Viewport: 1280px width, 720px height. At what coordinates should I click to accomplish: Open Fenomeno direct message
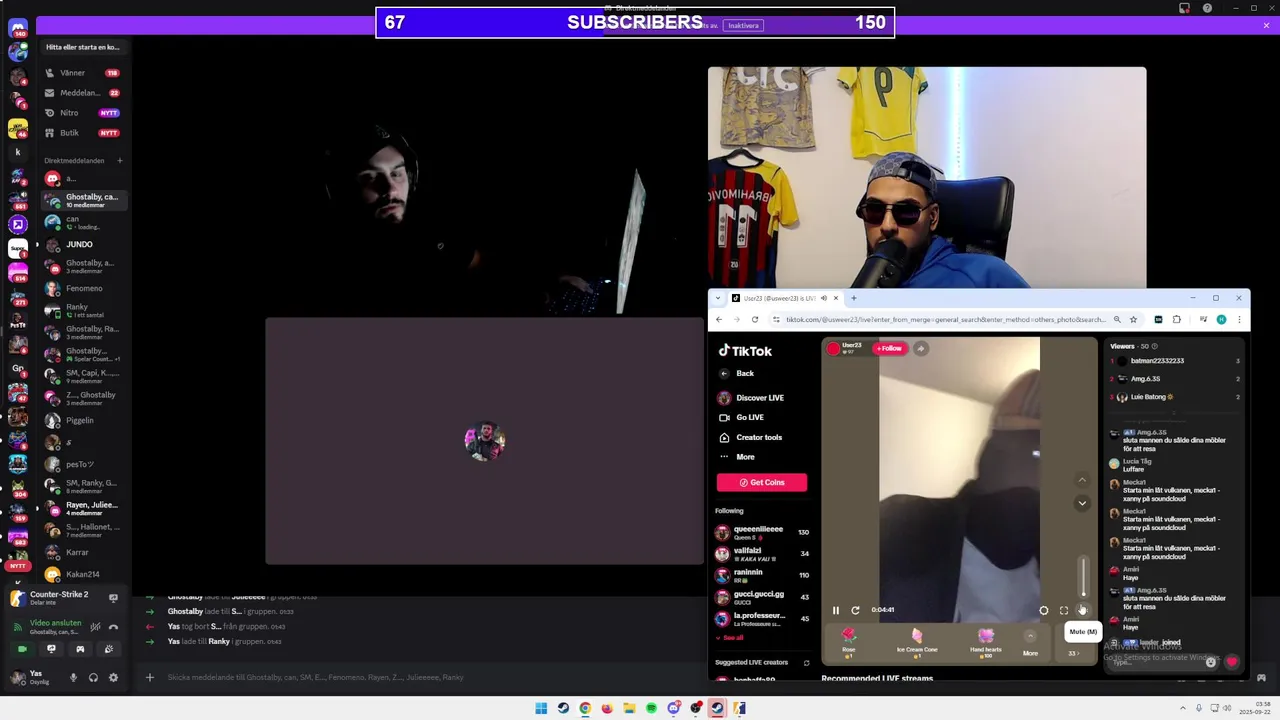(x=82, y=288)
